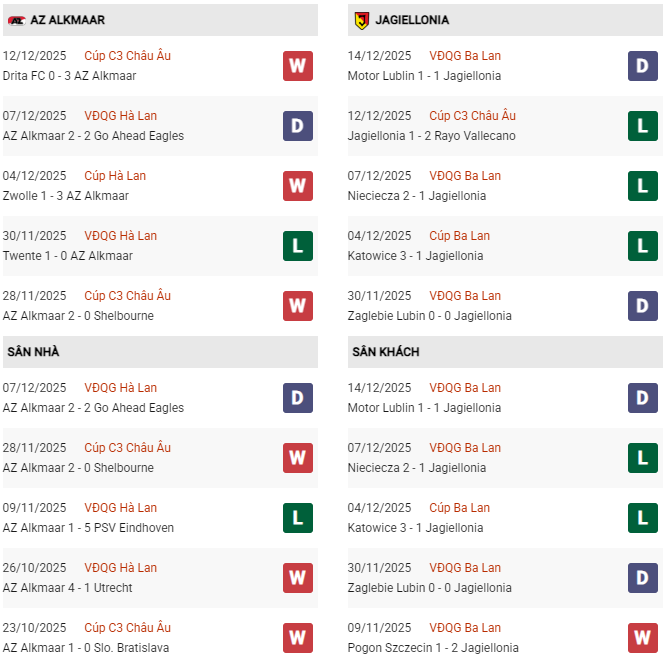665x662 pixels.
Task: Open Cúp Hà Lan link on 04/12 row
Action: click(115, 176)
